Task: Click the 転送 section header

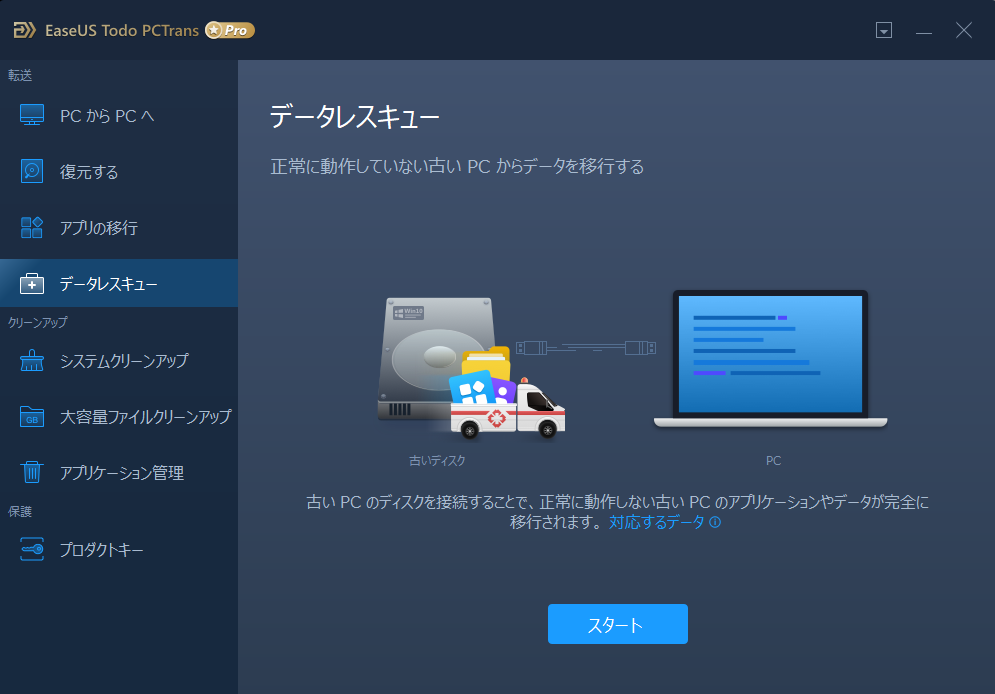Action: (20, 75)
